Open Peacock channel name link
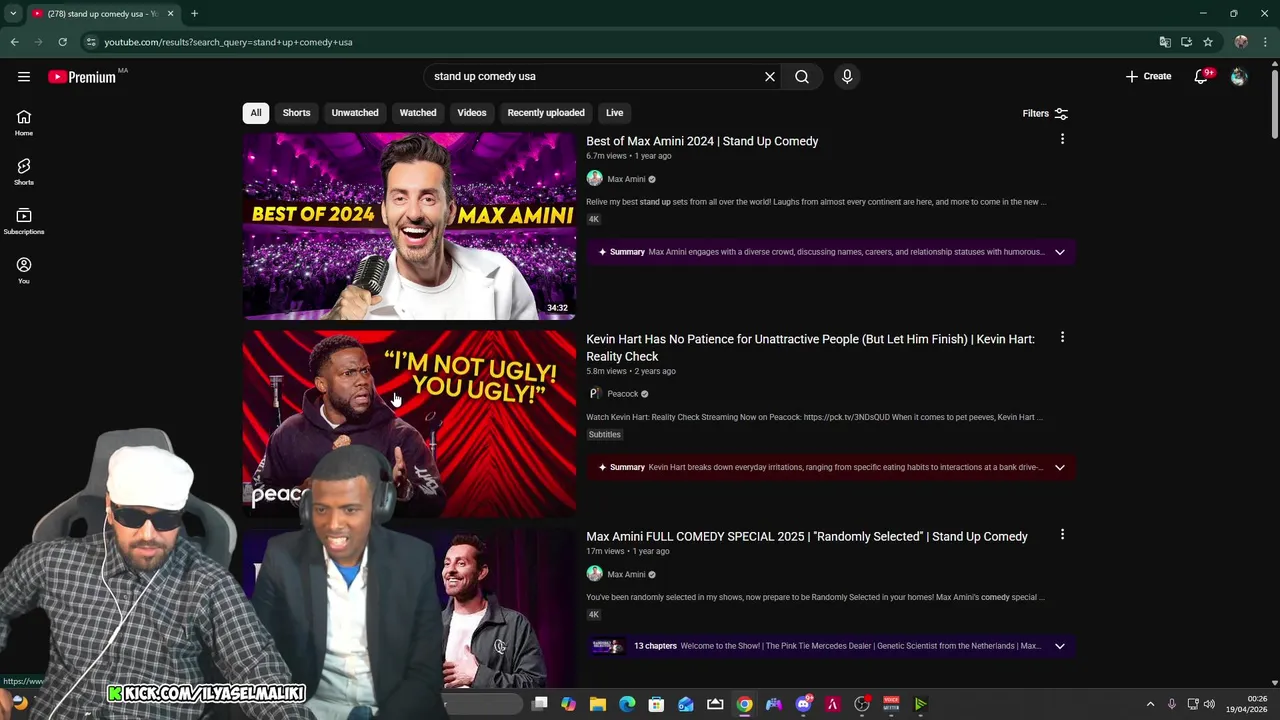 coord(622,394)
